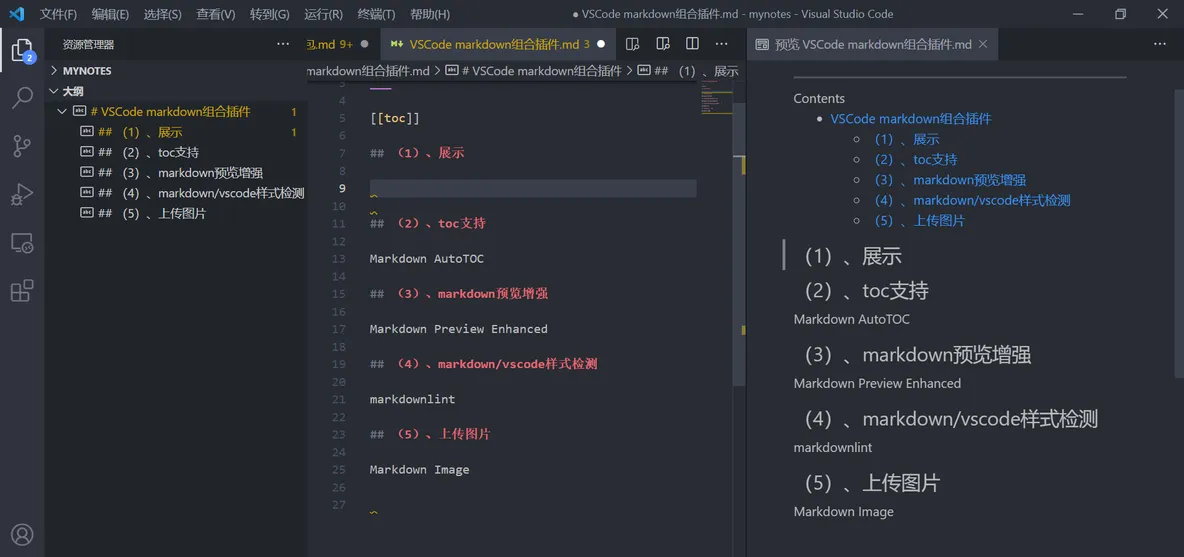
Task: Click the 资源管理器 panel title
Action: pos(88,45)
